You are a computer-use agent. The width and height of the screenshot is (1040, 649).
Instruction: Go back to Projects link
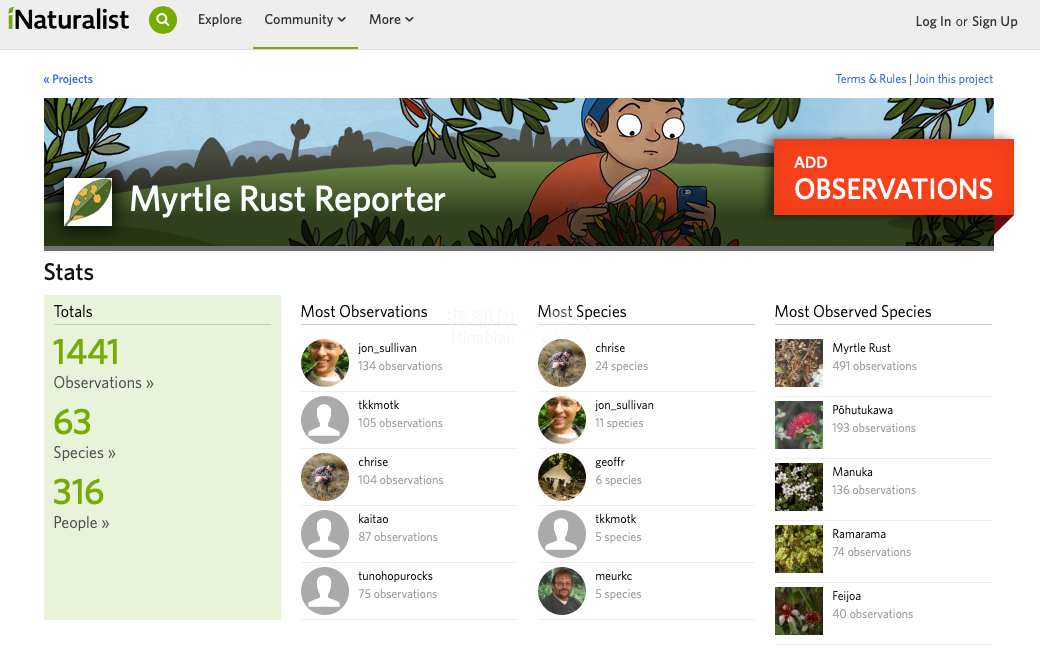click(68, 79)
